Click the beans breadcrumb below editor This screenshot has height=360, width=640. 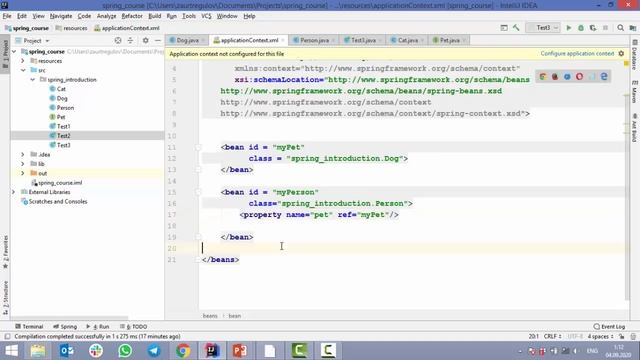[x=210, y=316]
